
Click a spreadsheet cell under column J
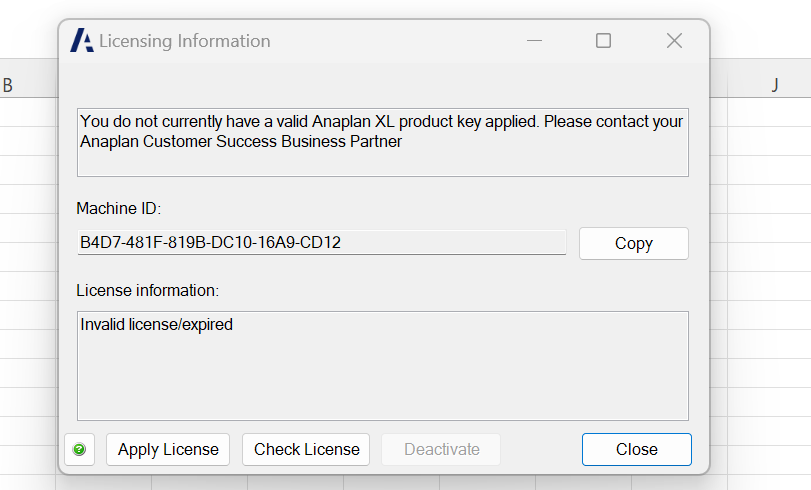(x=768, y=200)
